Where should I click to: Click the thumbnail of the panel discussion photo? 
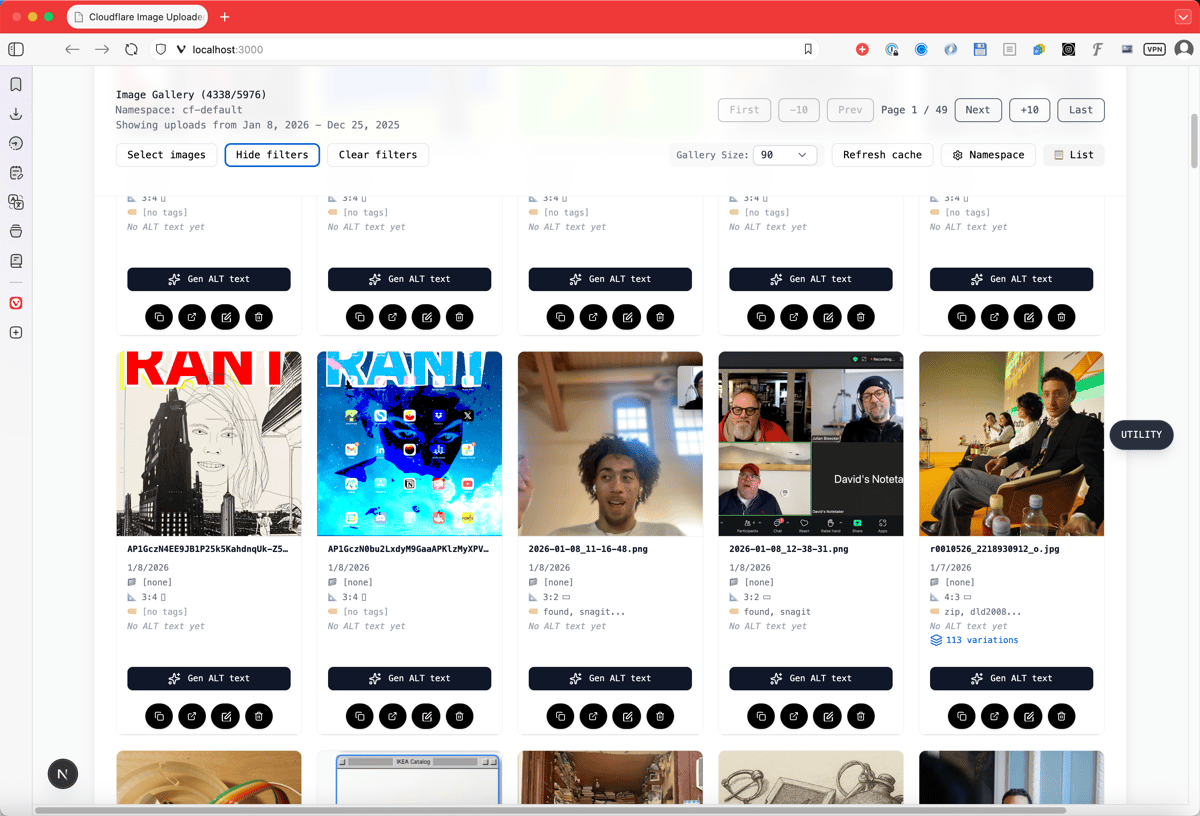point(1011,443)
